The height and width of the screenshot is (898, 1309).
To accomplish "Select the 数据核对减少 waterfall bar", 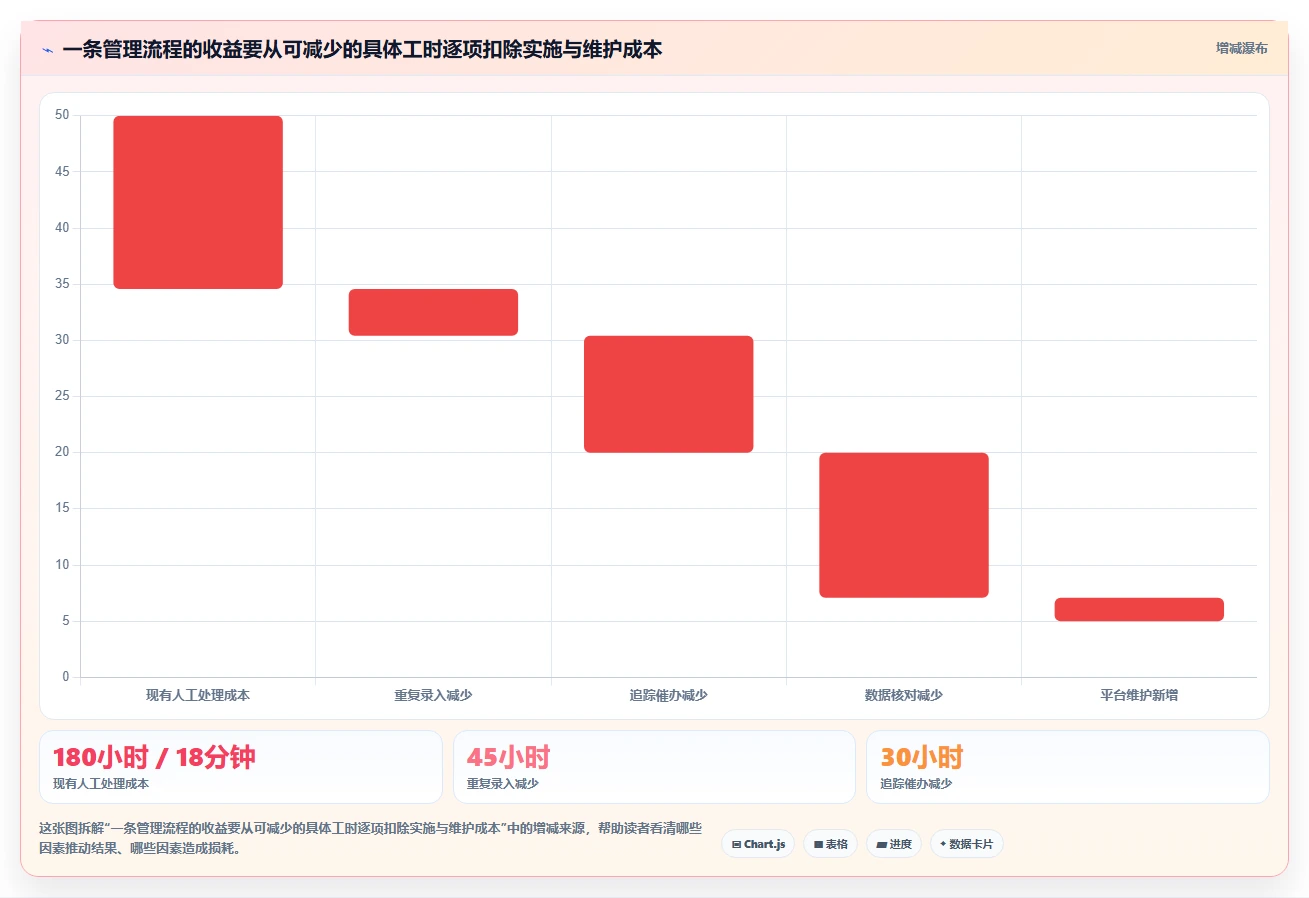I will 904,525.
